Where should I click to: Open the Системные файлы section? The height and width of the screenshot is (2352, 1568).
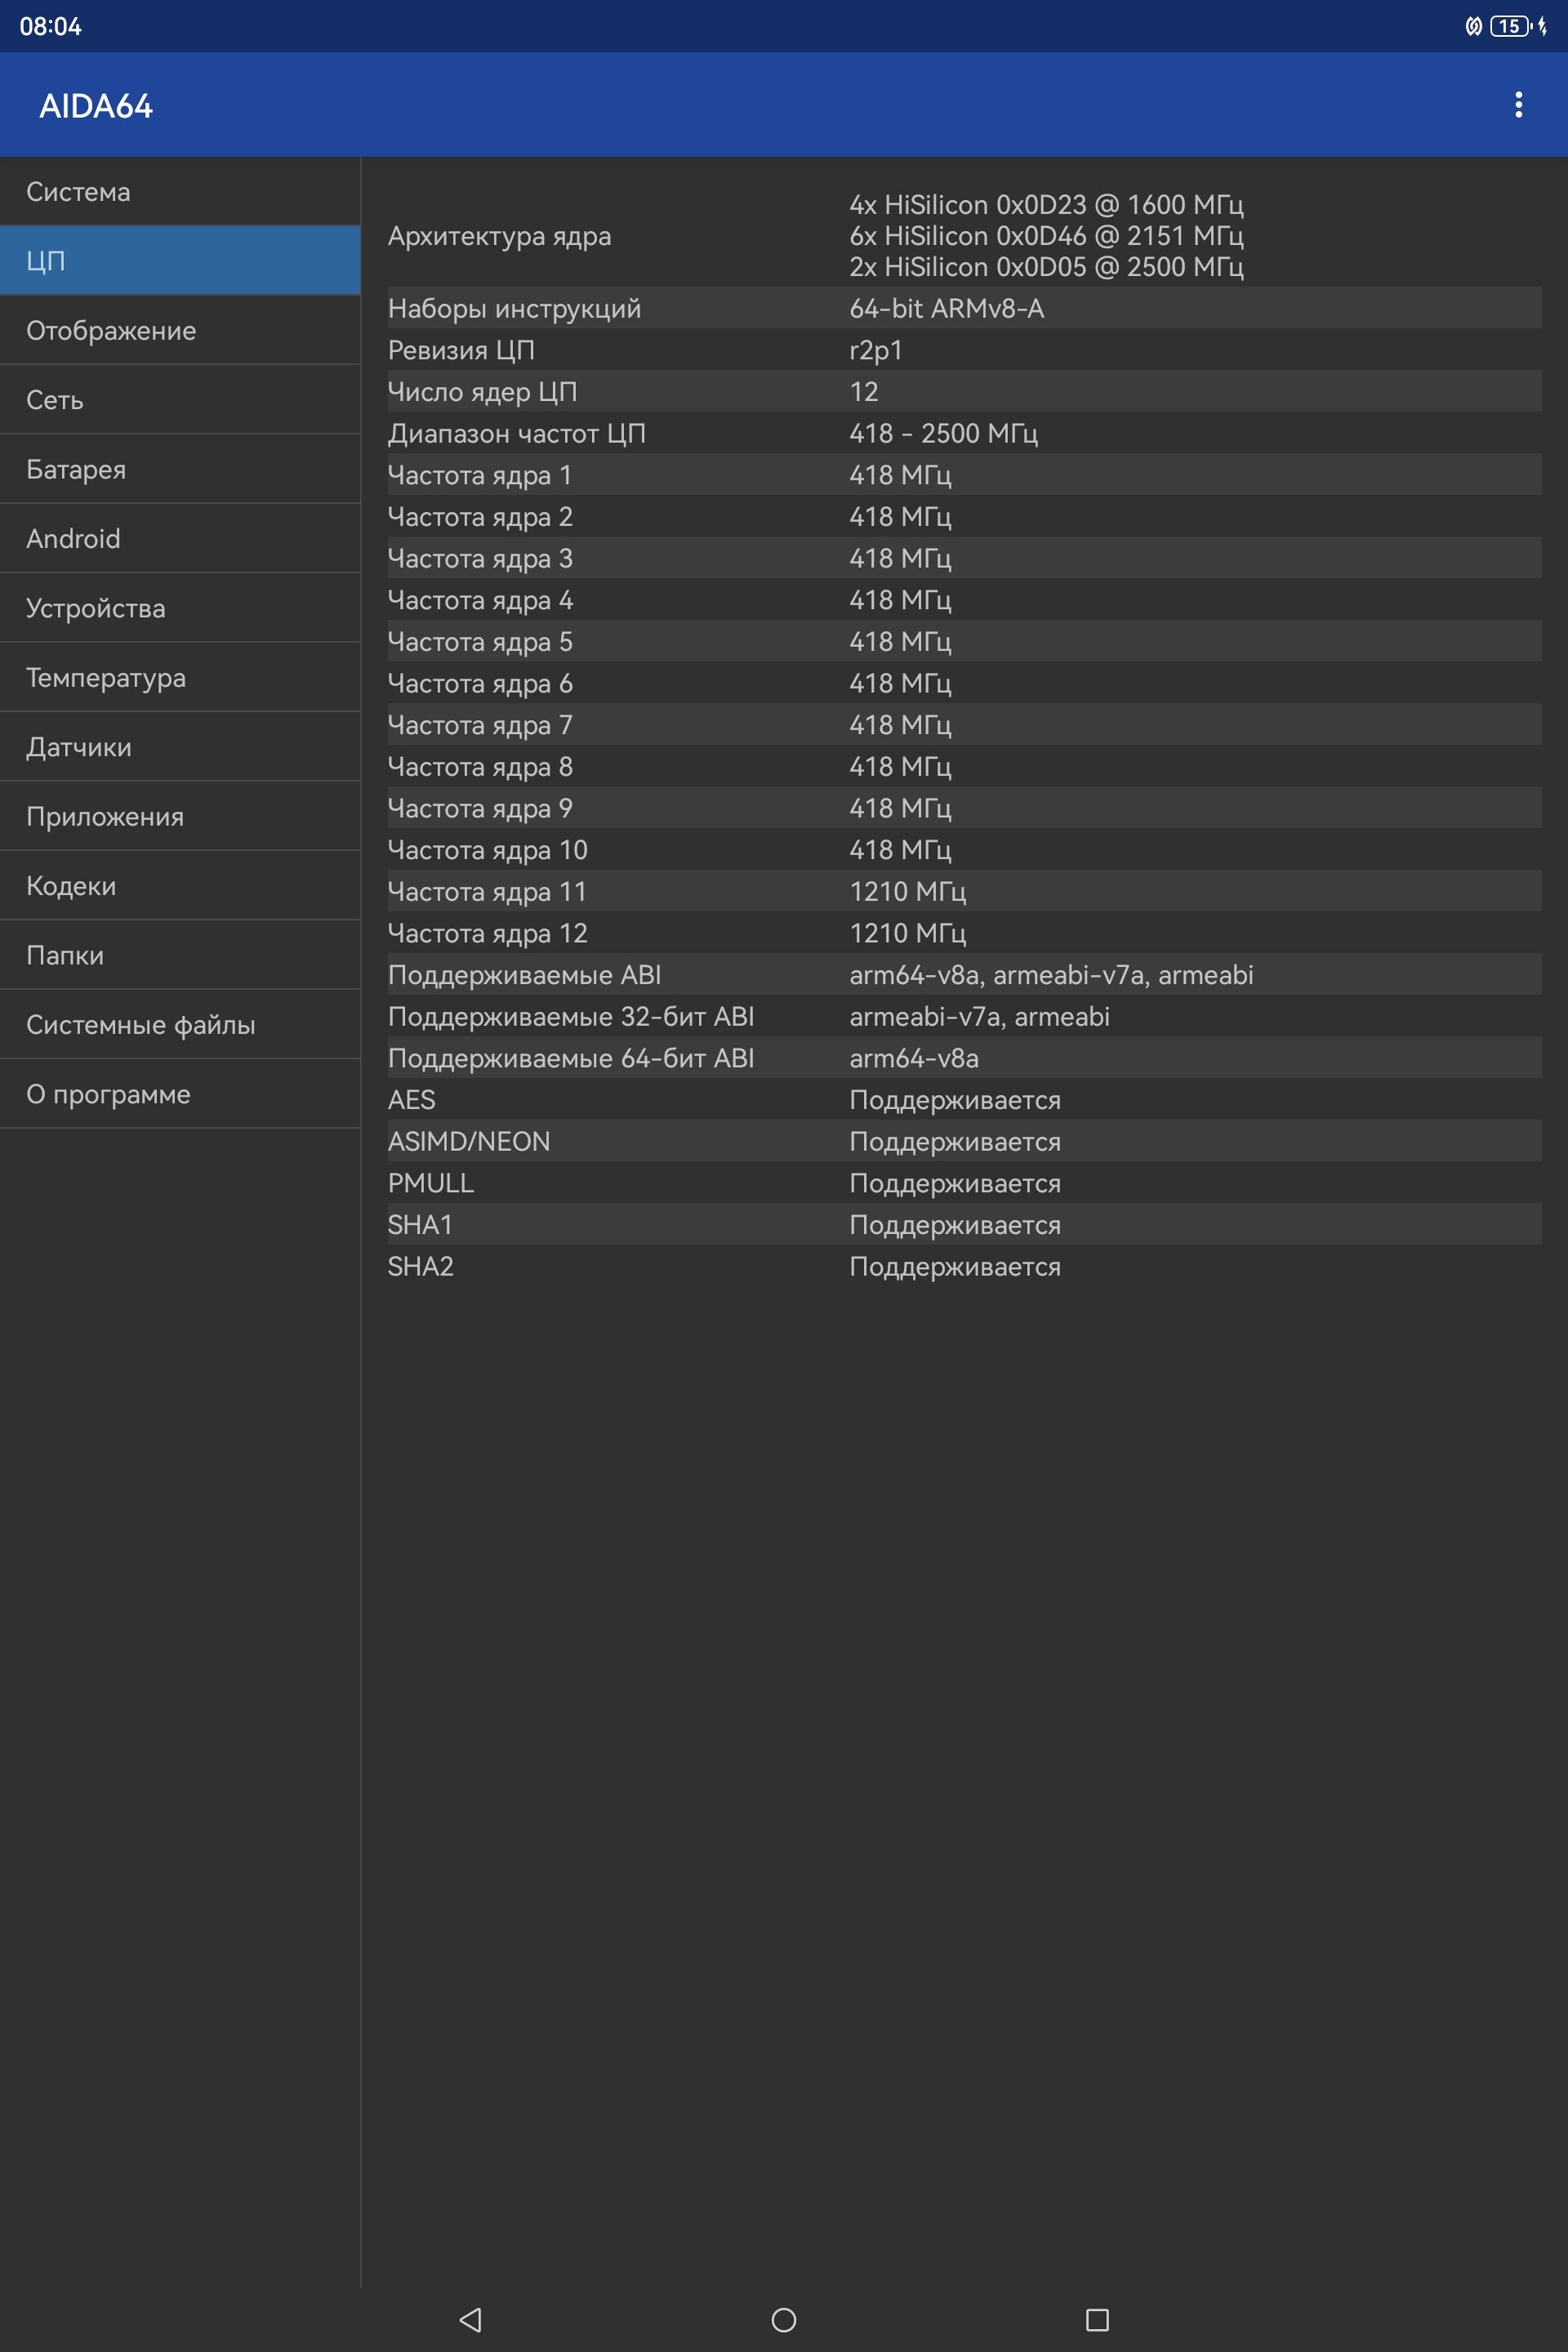coord(180,1025)
